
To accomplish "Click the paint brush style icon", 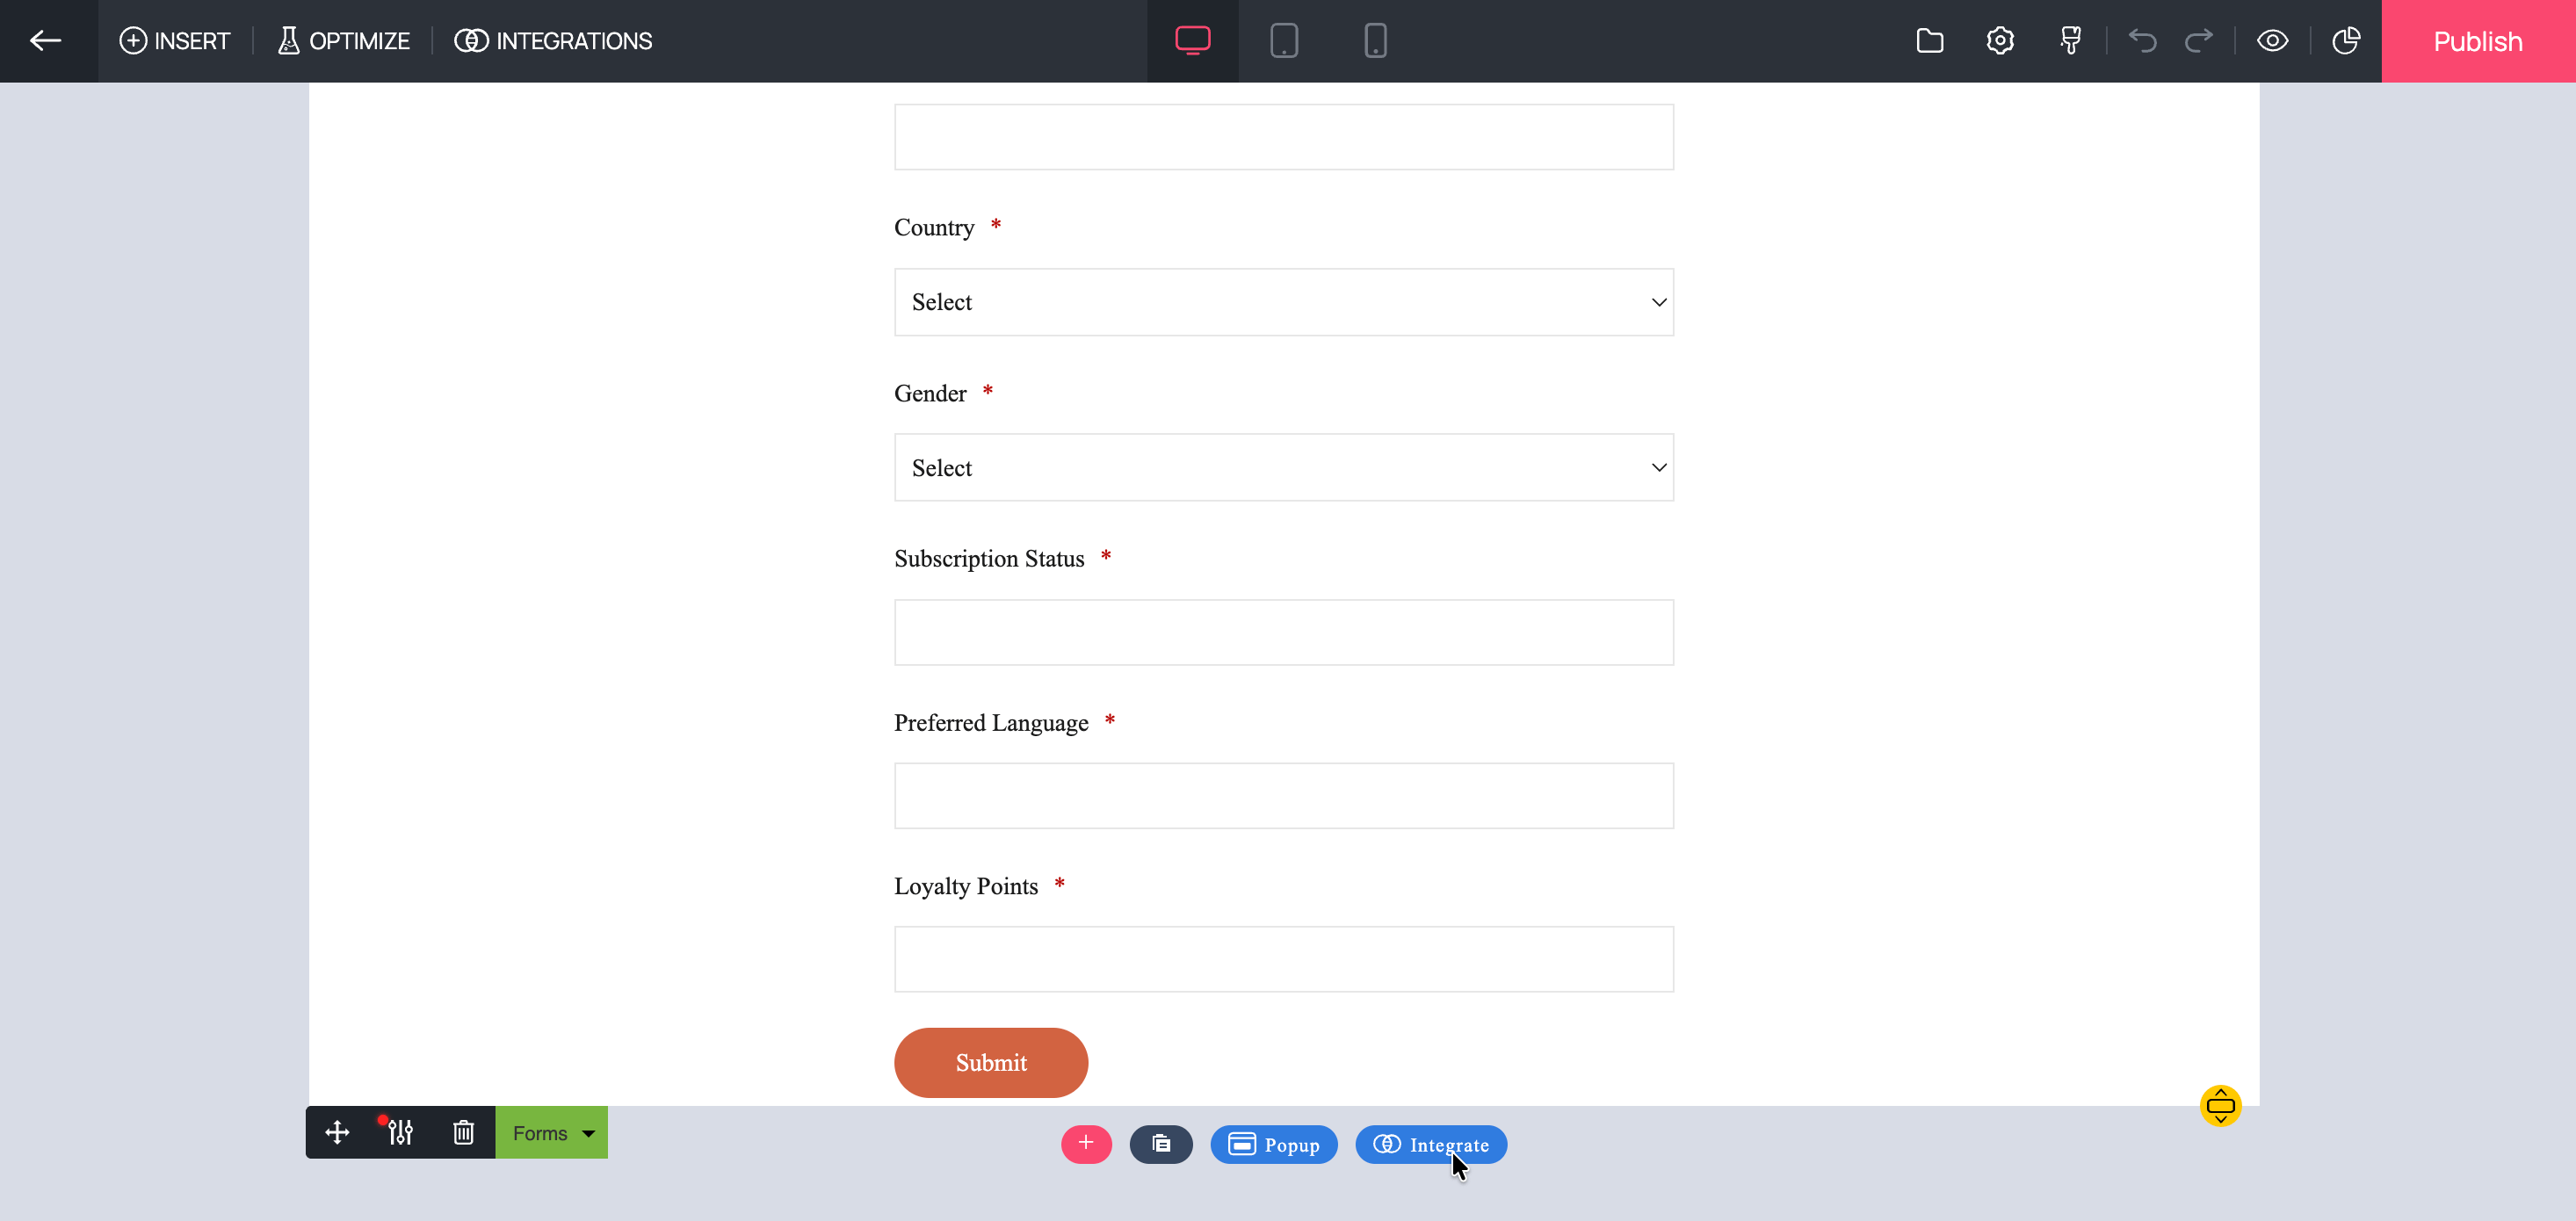I will [x=2070, y=41].
